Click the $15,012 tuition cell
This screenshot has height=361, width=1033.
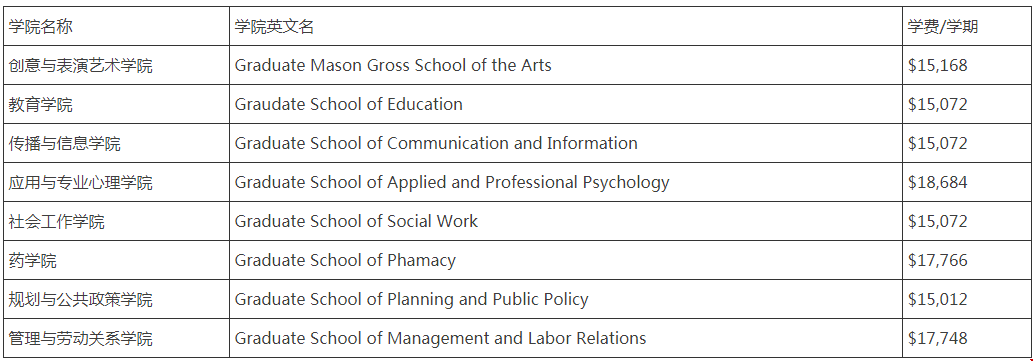966,299
